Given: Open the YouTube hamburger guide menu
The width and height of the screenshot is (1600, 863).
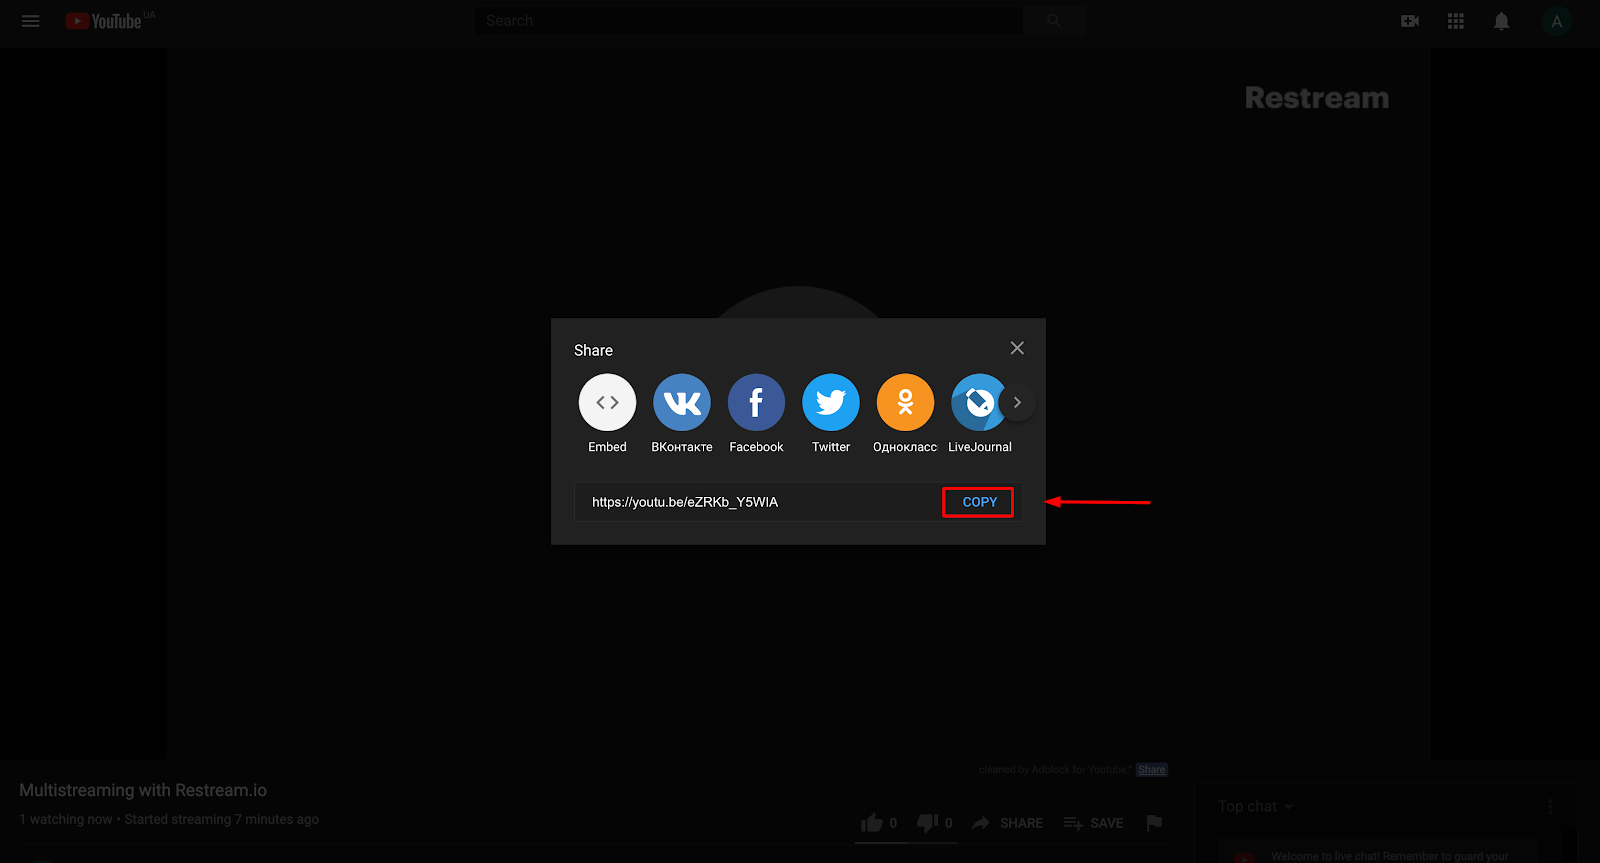Looking at the screenshot, I should click(31, 21).
